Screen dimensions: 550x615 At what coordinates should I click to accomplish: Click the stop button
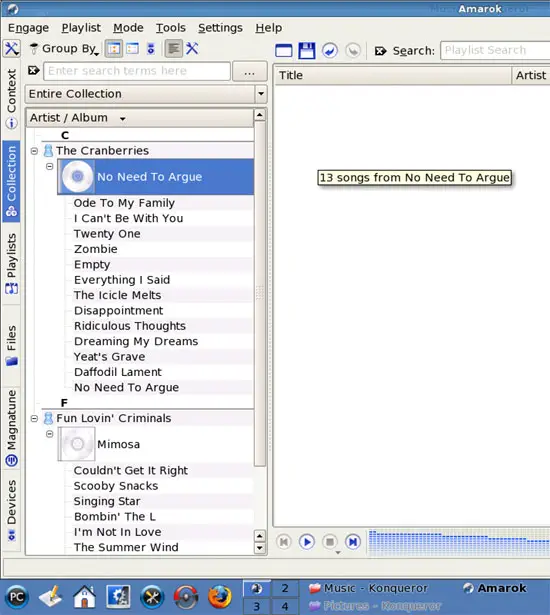[330, 542]
